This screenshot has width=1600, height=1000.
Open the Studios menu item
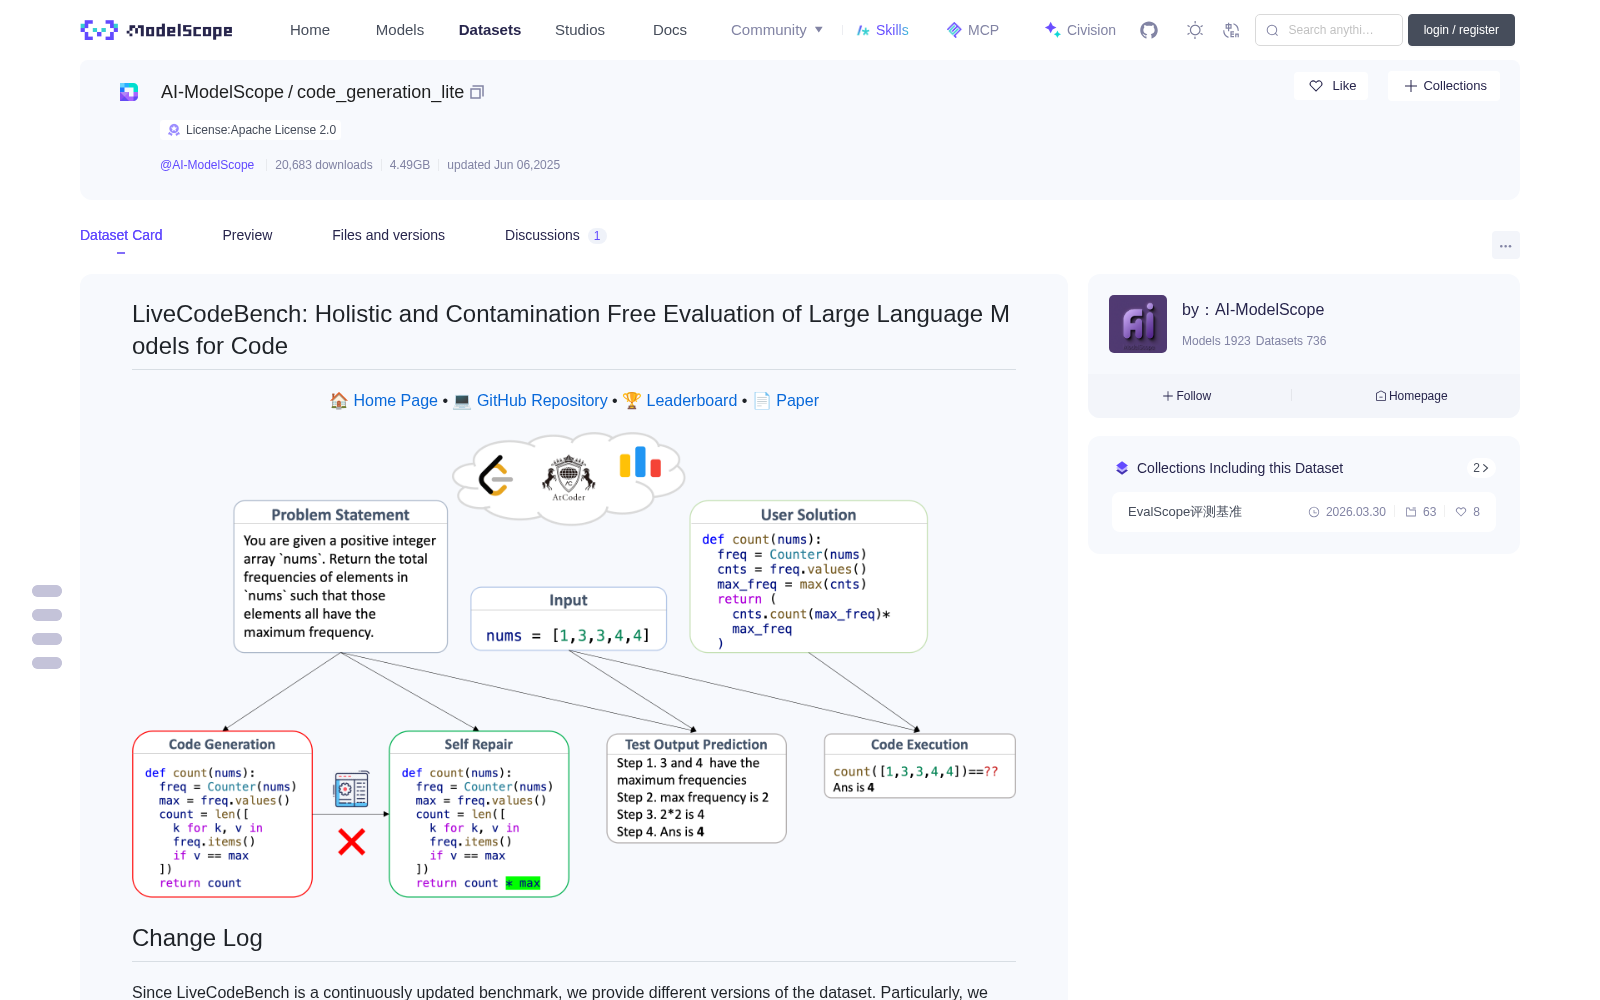pyautogui.click(x=580, y=30)
